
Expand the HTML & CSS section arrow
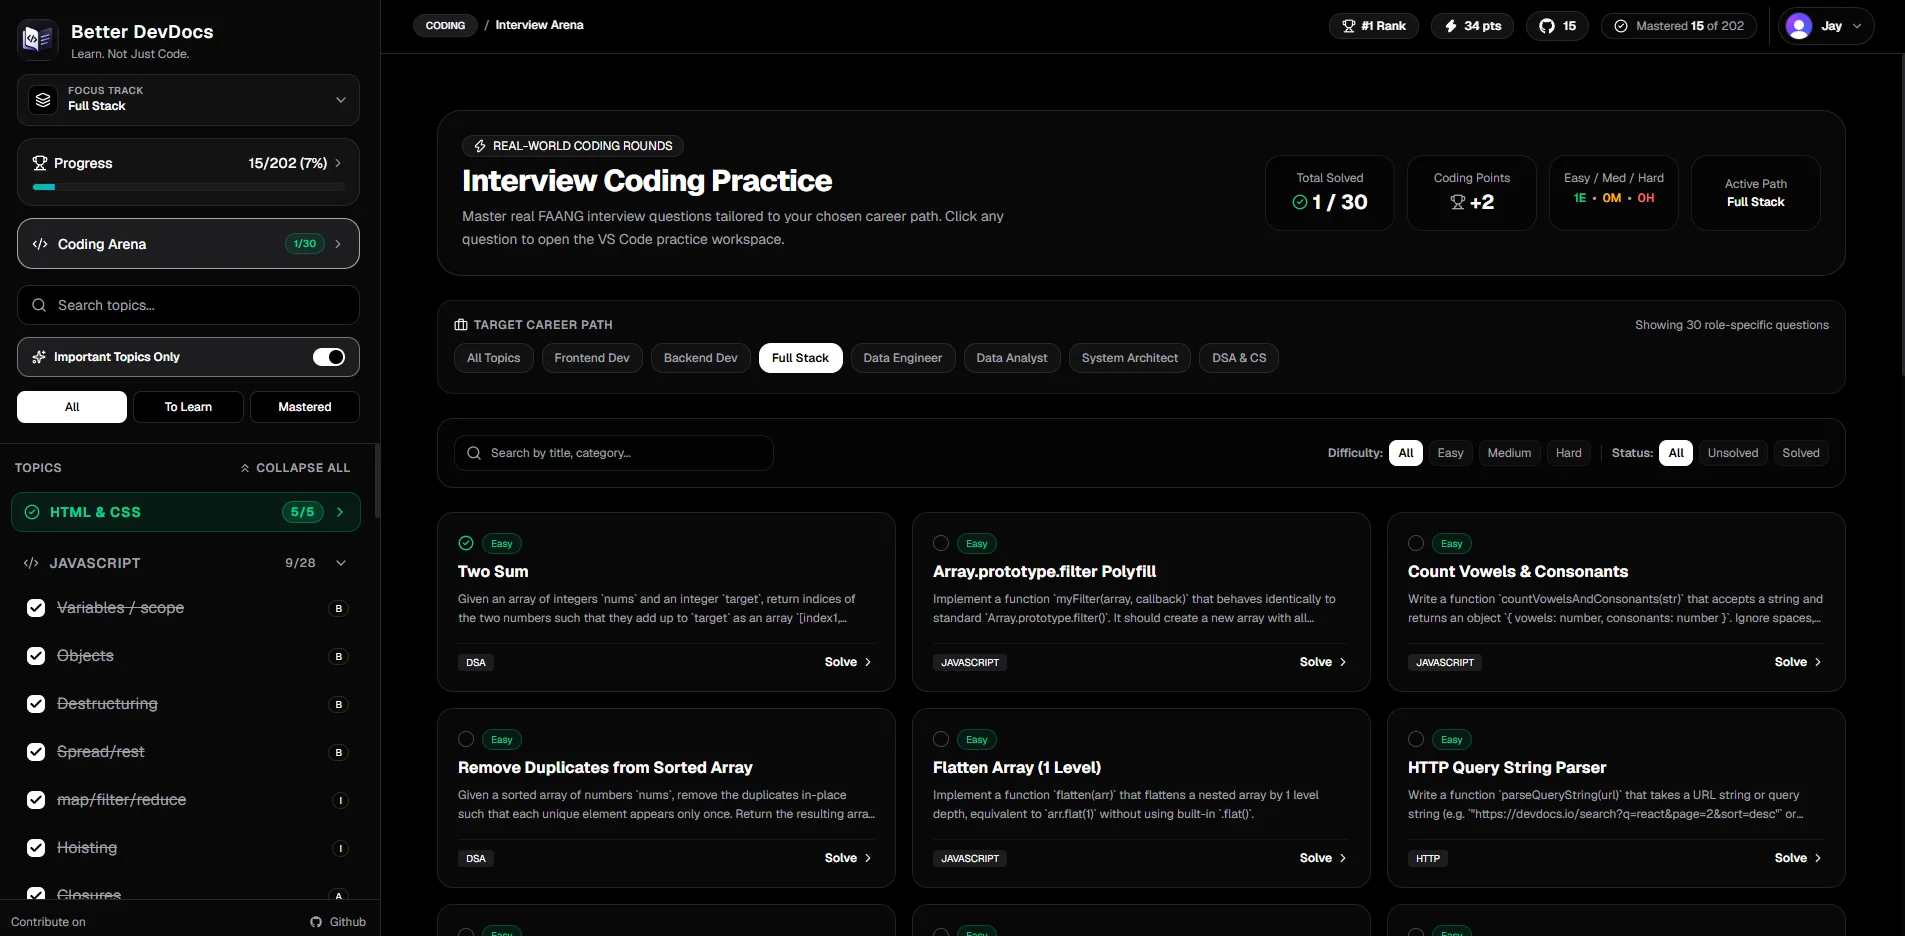340,512
